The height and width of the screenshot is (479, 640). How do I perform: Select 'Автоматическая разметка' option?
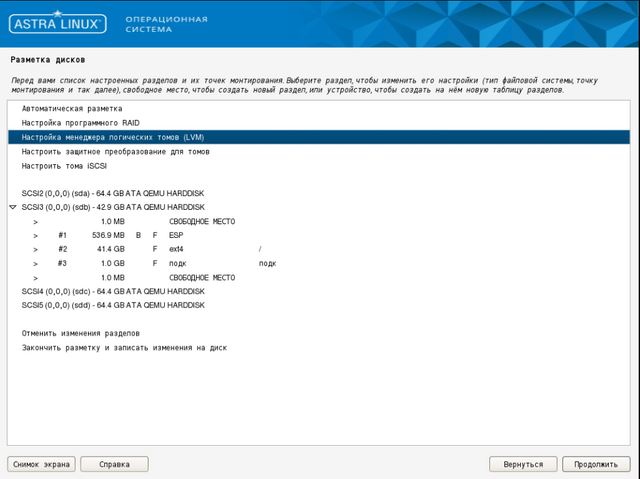tap(72, 108)
